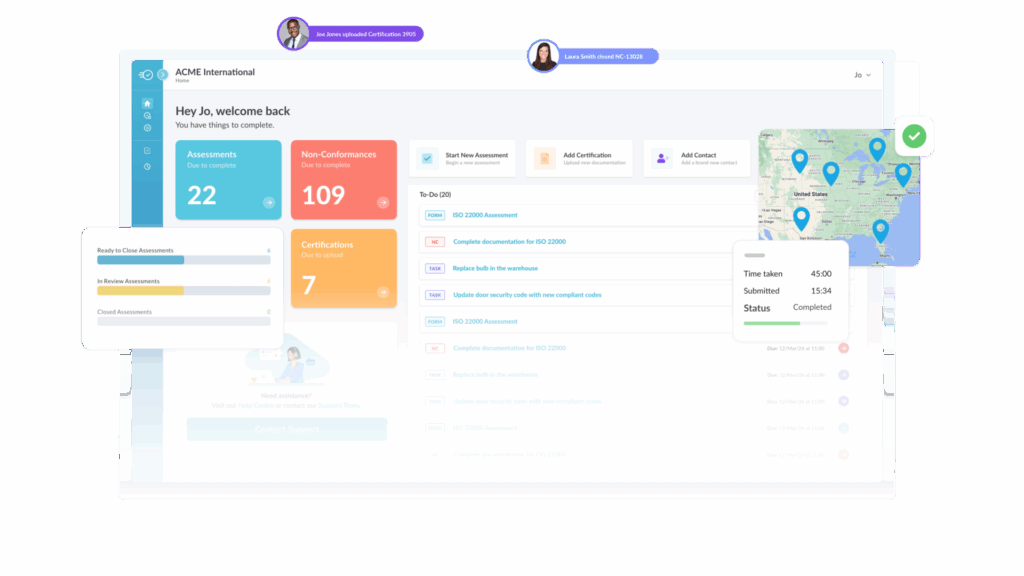This screenshot has width=1024, height=576.
Task: Open the Certifications card arrow
Action: pyautogui.click(x=383, y=292)
